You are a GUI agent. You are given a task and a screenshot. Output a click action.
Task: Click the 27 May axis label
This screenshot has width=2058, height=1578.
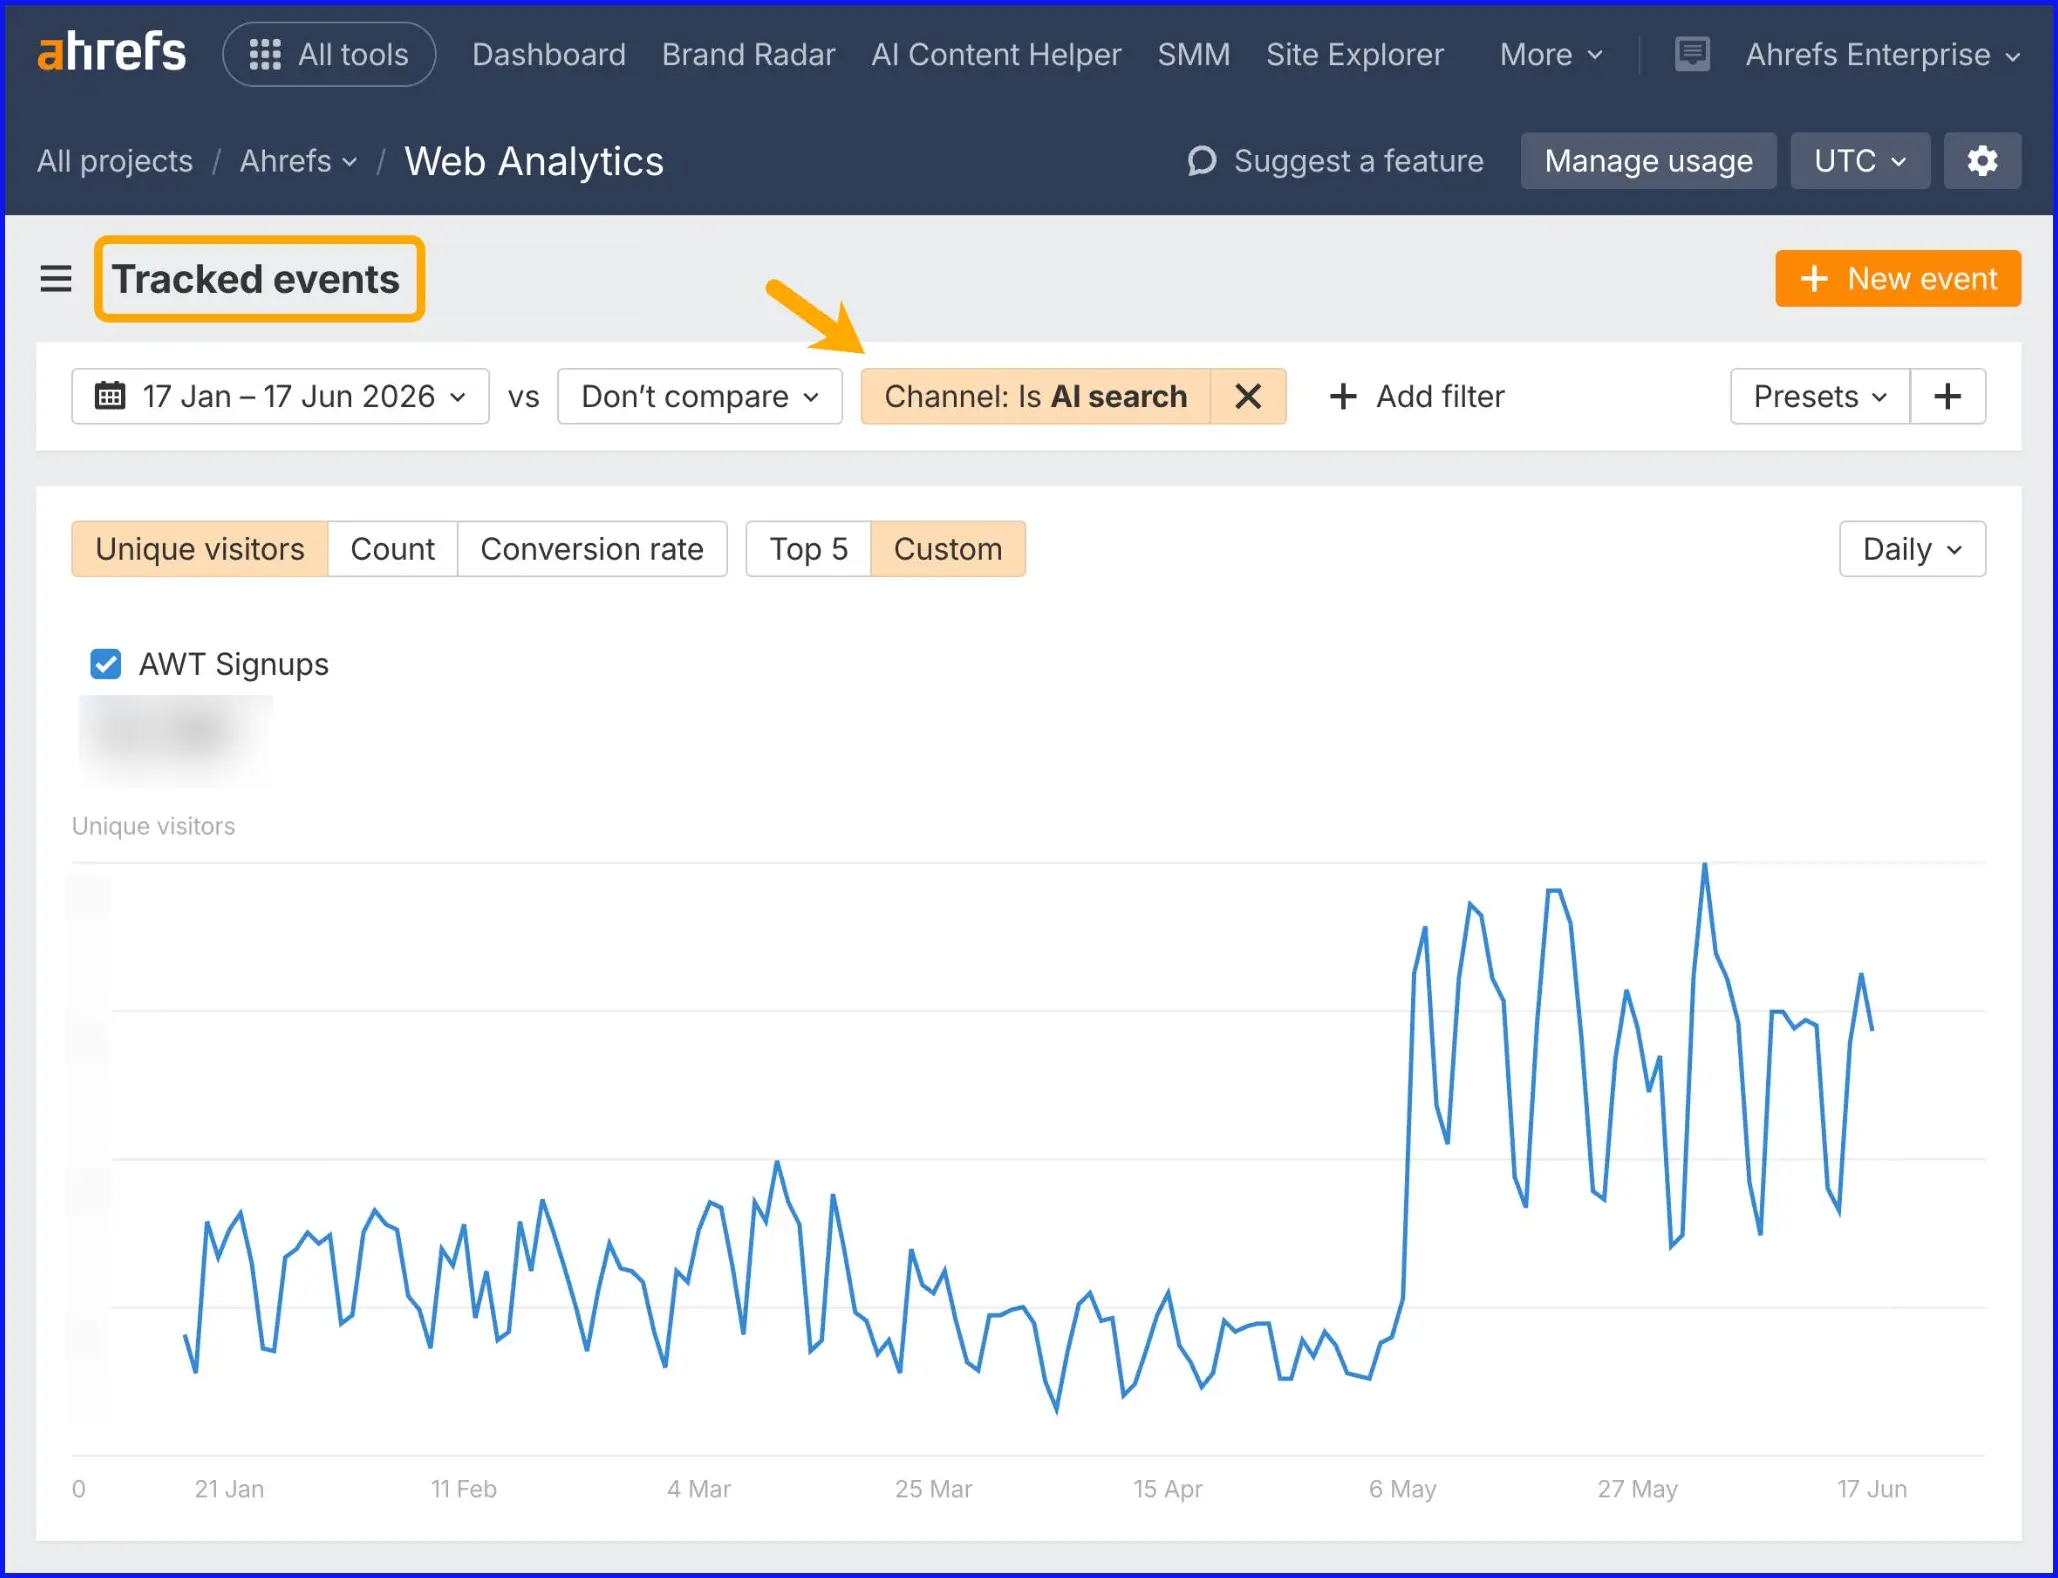pyautogui.click(x=1637, y=1489)
